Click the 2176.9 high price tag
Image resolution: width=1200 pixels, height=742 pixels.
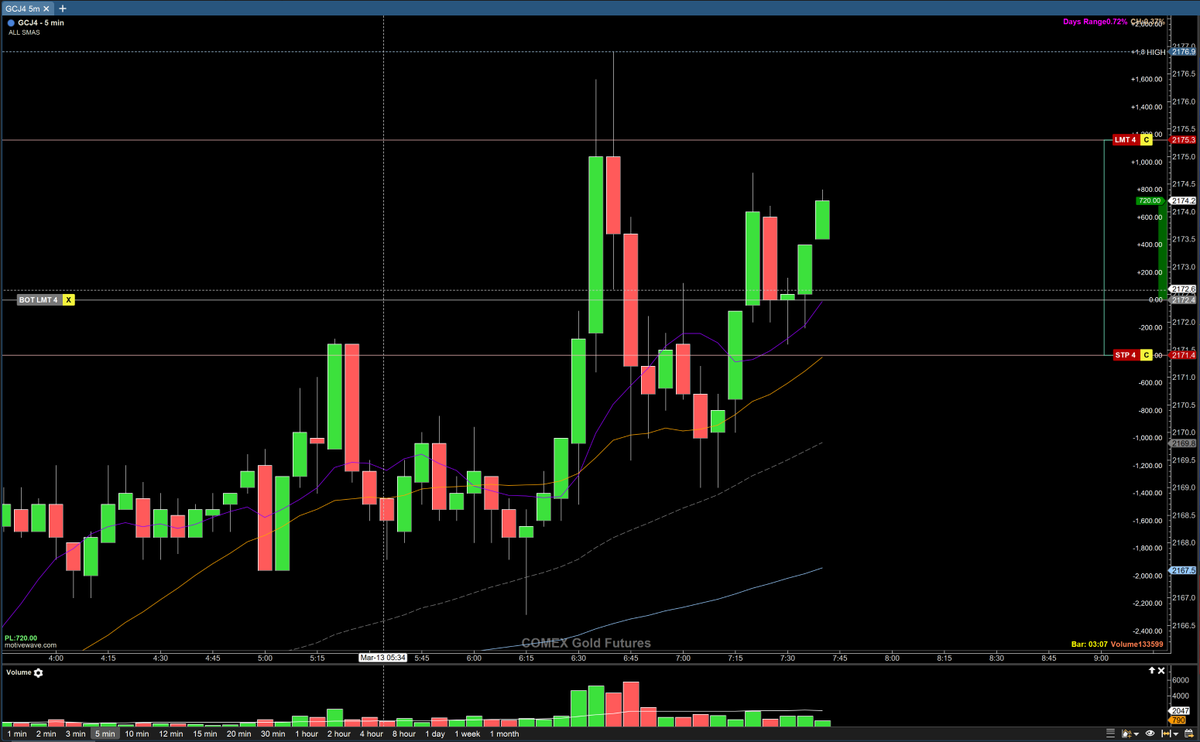pyautogui.click(x=1182, y=51)
